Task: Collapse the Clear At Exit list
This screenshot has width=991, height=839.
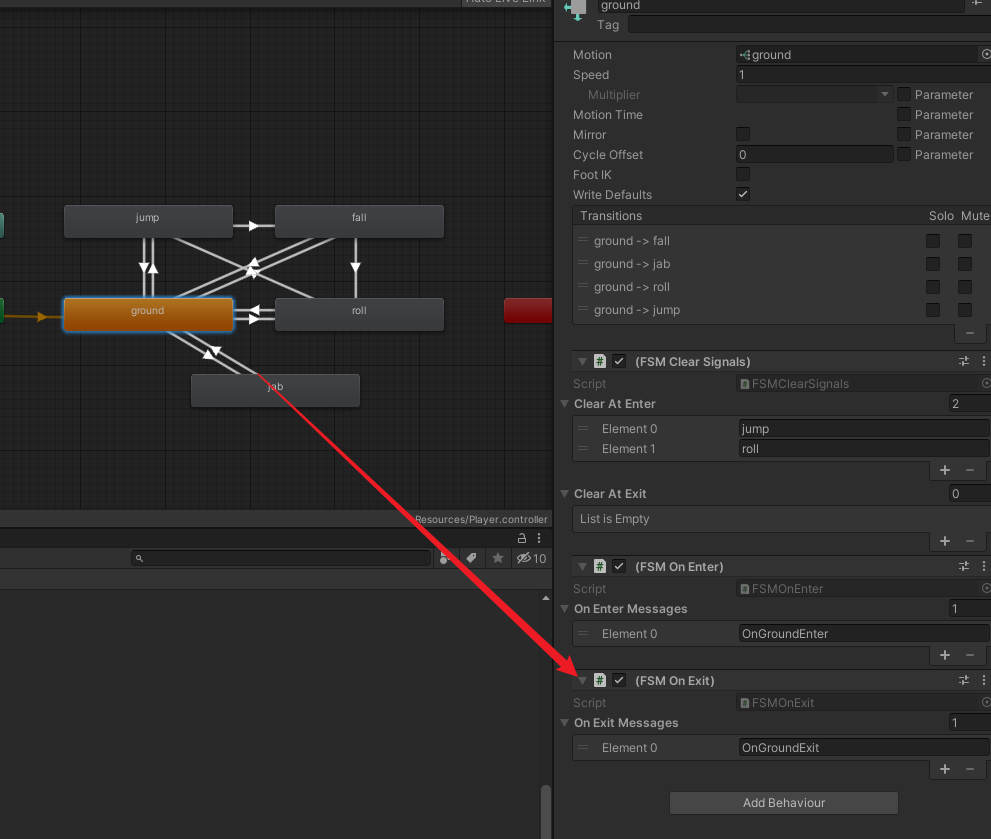Action: pos(564,493)
